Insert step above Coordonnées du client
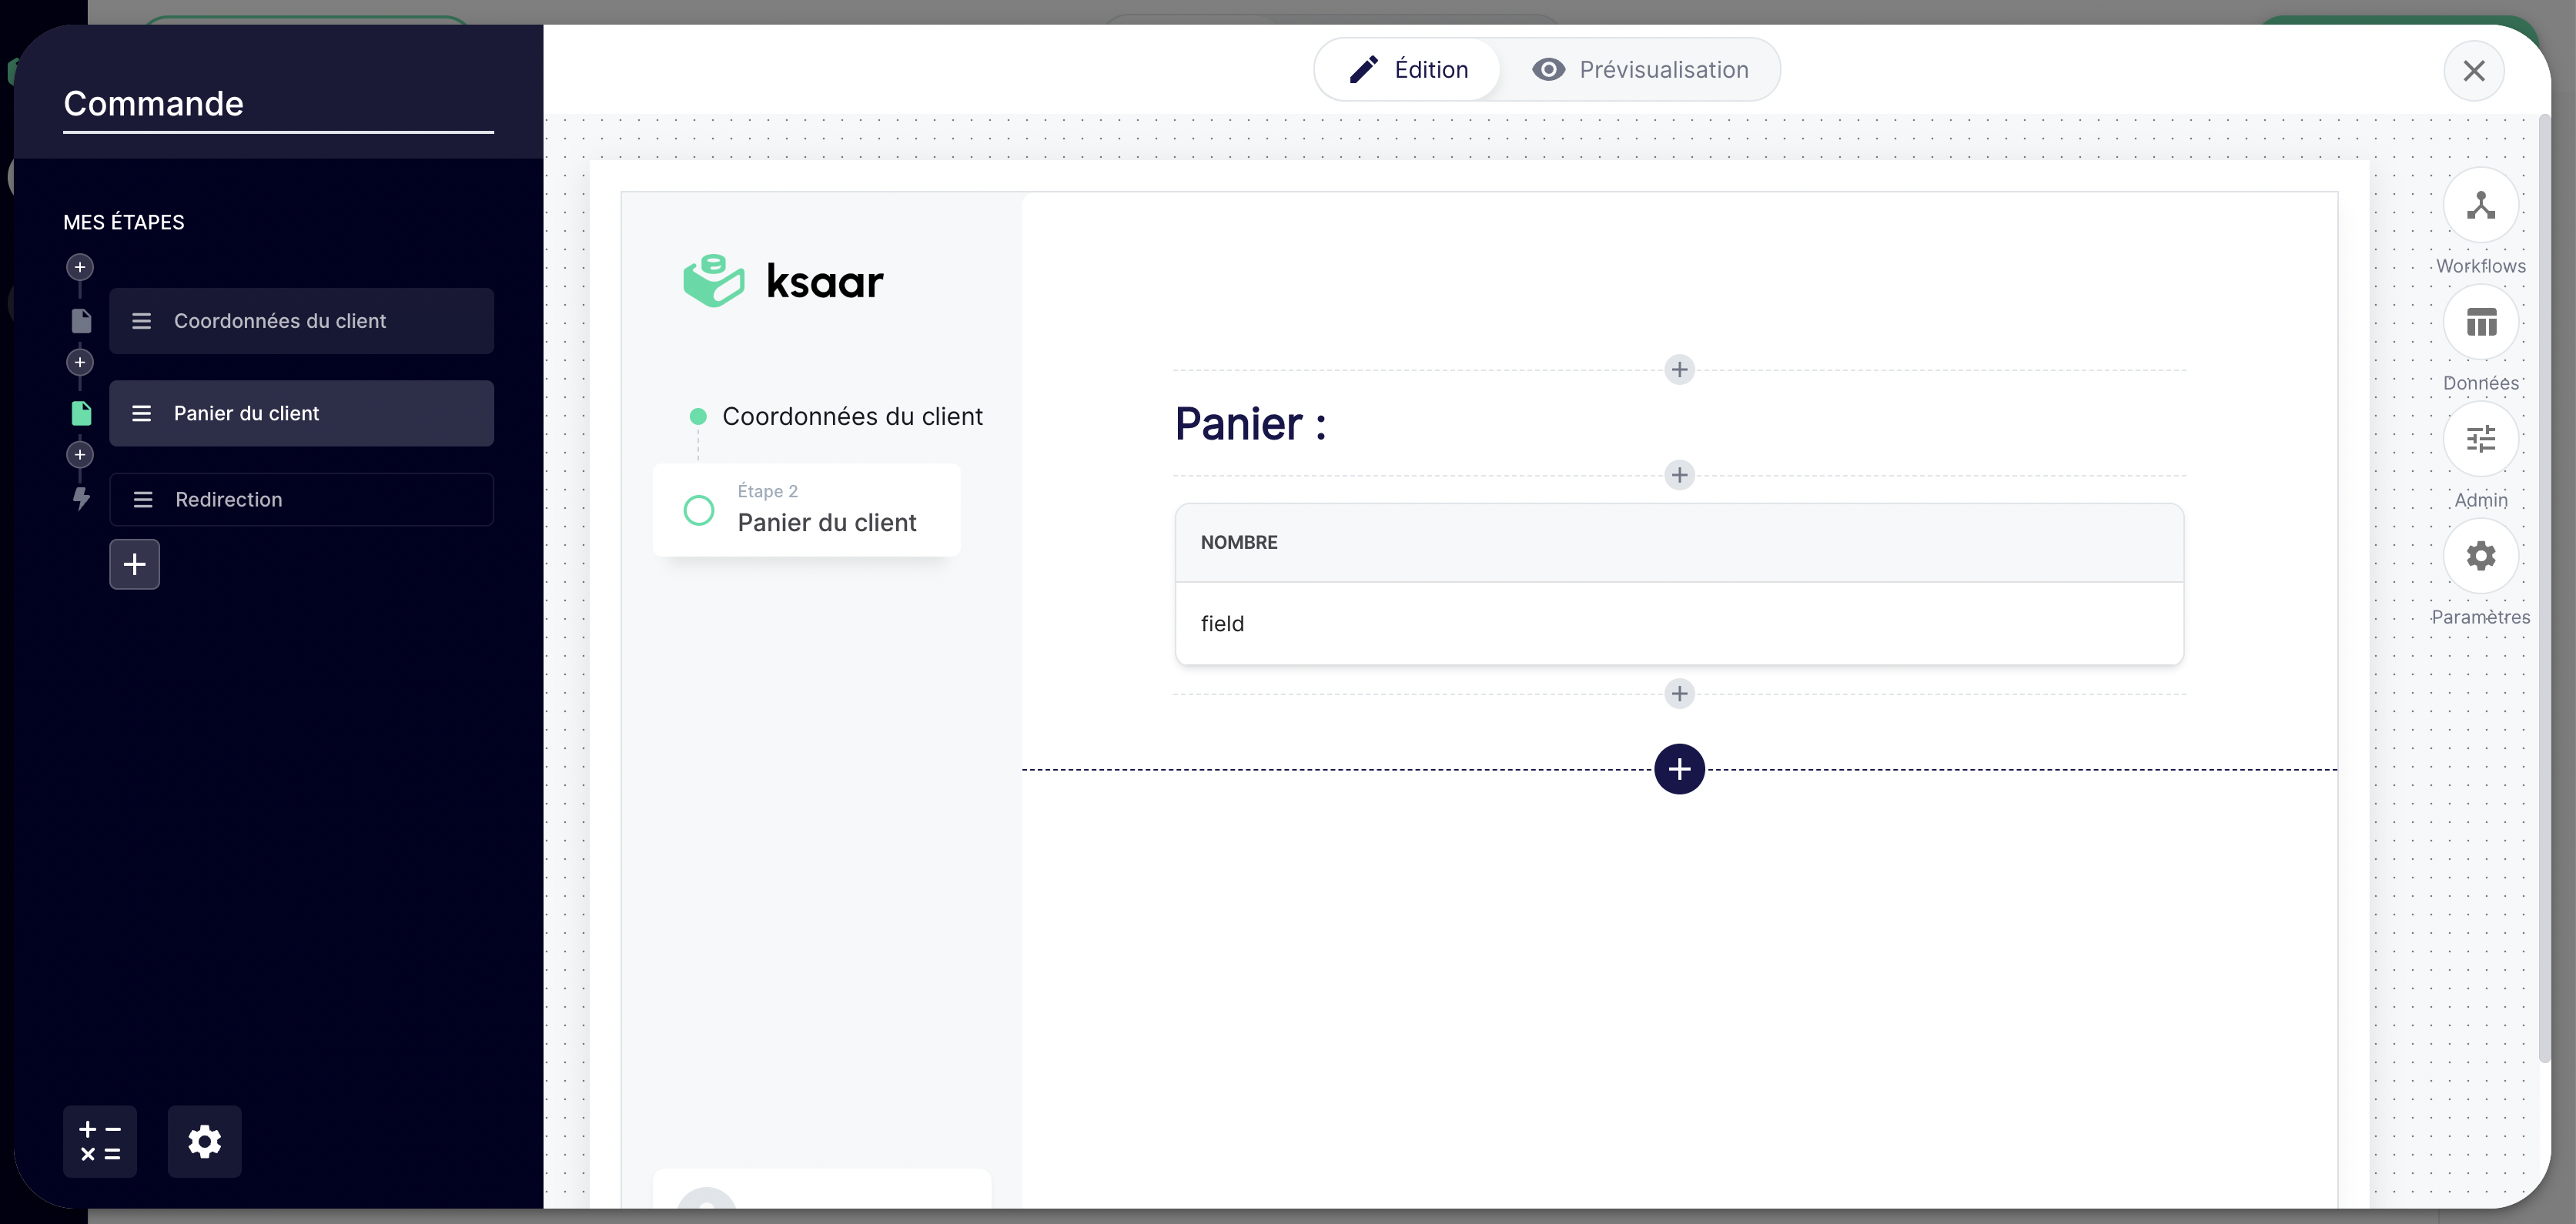Screen dimensions: 2576x1224 coord(80,267)
